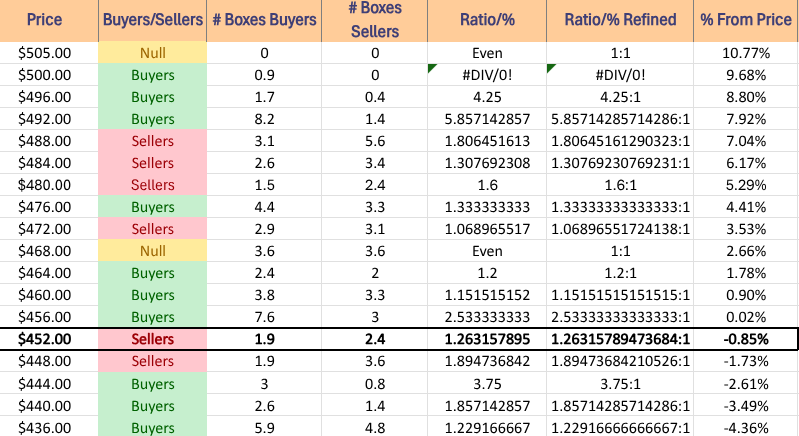Select the Ratio/% Refined header cell

point(620,20)
